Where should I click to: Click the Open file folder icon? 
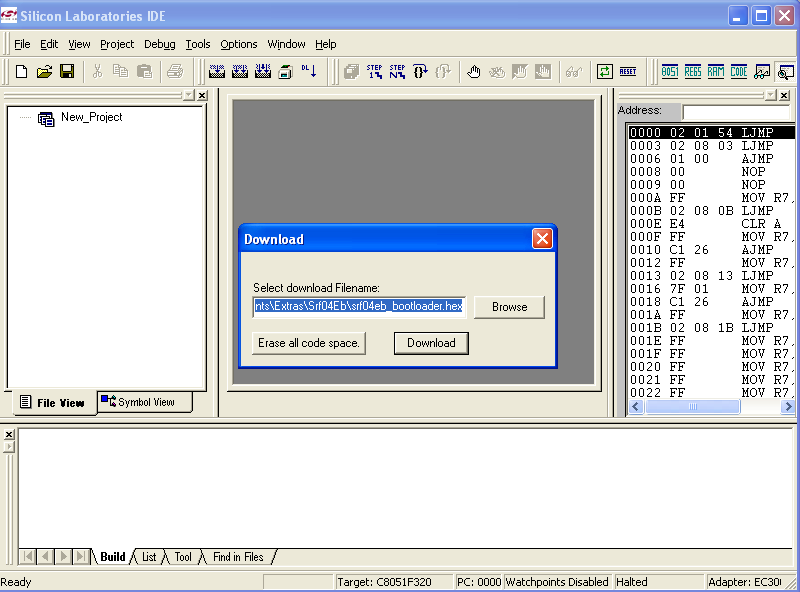44,71
